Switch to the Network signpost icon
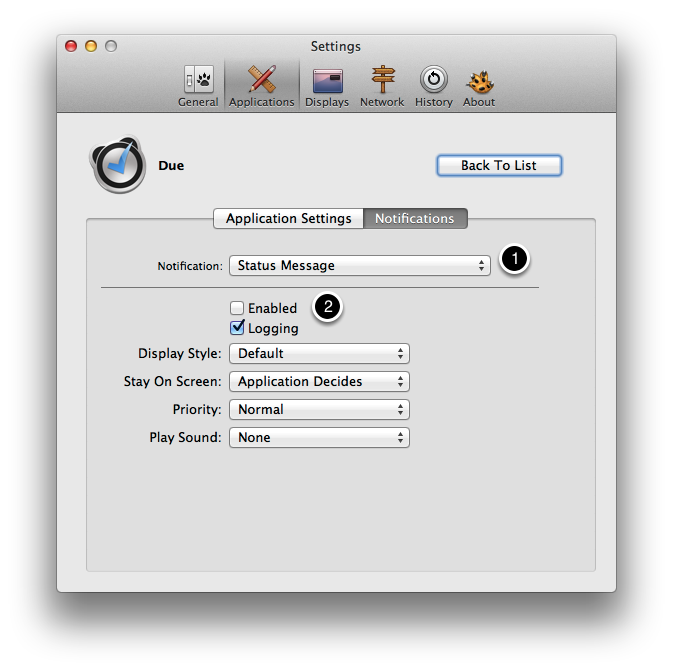The width and height of the screenshot is (673, 671). coord(382,85)
